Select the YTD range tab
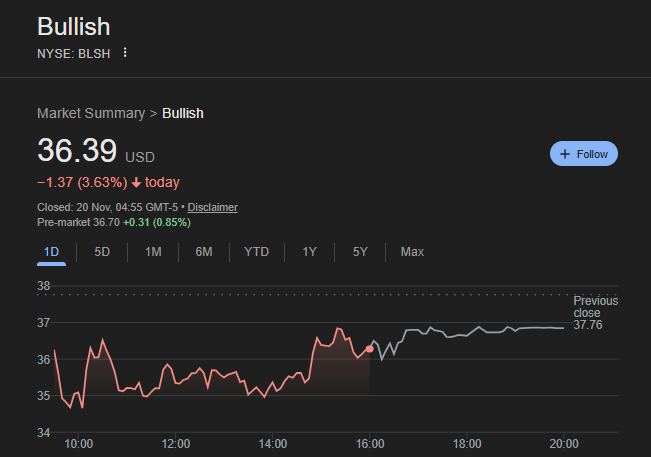This screenshot has height=457, width=651. 257,252
